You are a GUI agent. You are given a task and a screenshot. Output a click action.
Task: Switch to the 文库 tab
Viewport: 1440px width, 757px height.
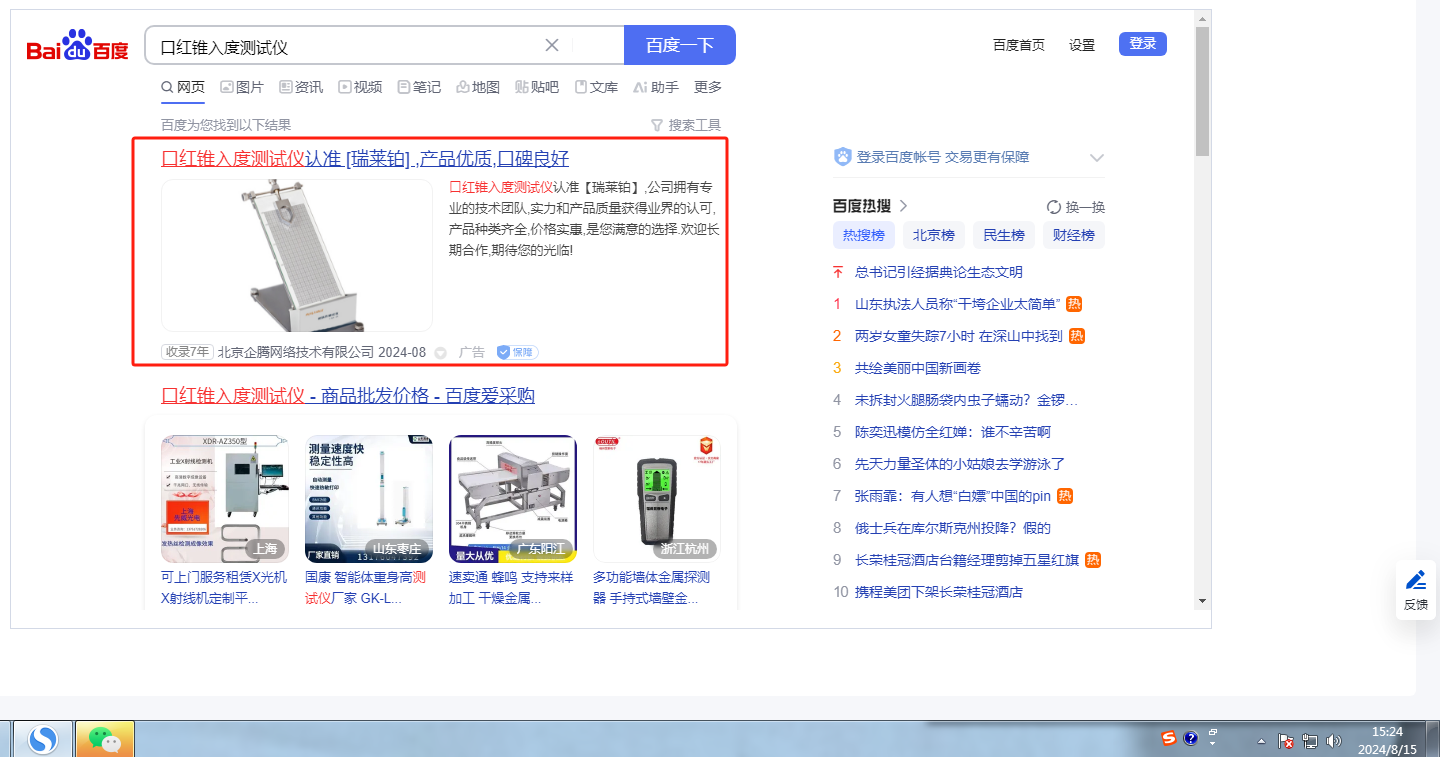tap(596, 87)
